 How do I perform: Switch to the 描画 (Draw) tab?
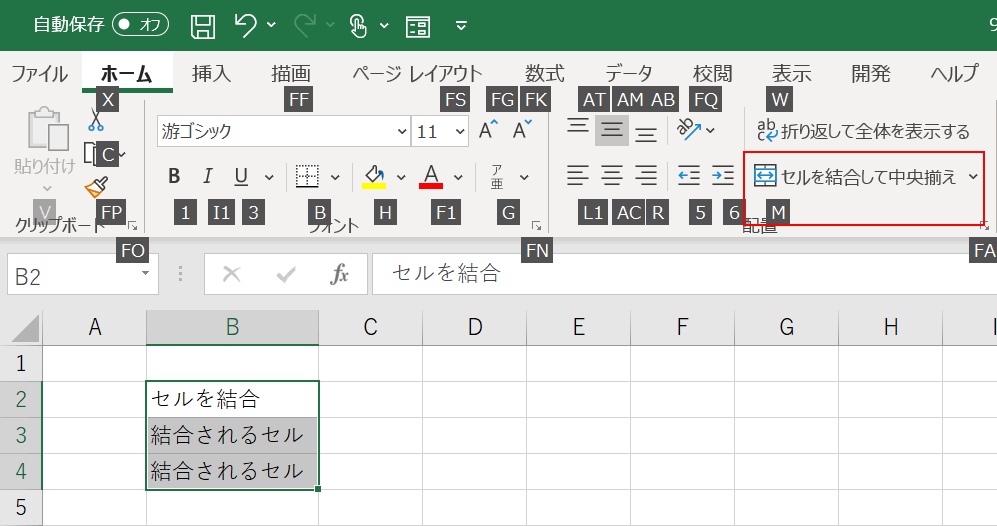pos(291,74)
